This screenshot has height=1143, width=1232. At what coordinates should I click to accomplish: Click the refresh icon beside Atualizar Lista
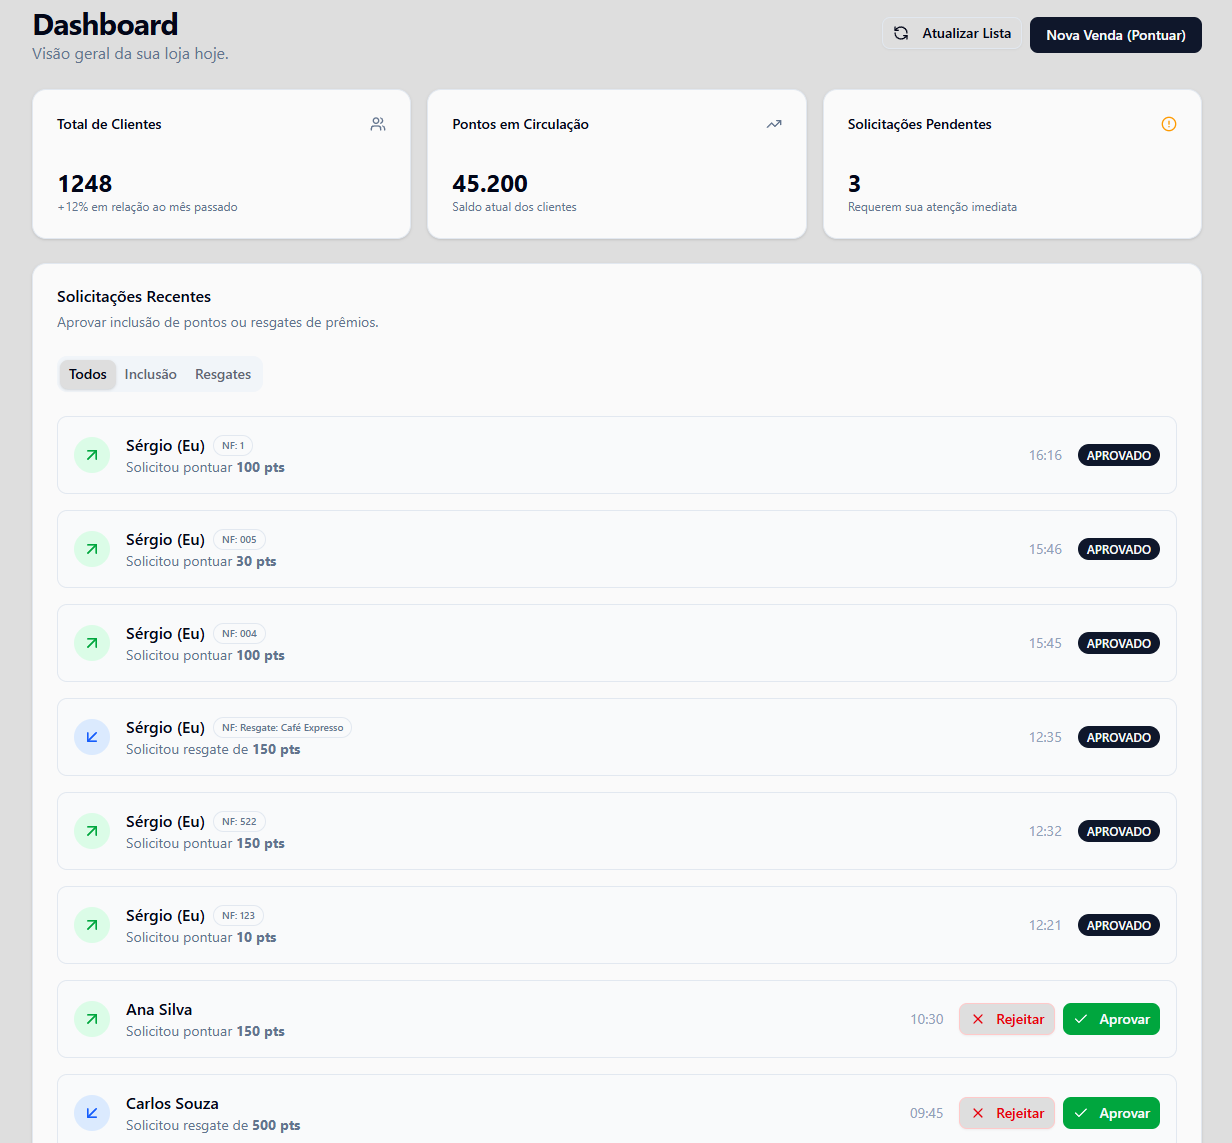tap(901, 33)
